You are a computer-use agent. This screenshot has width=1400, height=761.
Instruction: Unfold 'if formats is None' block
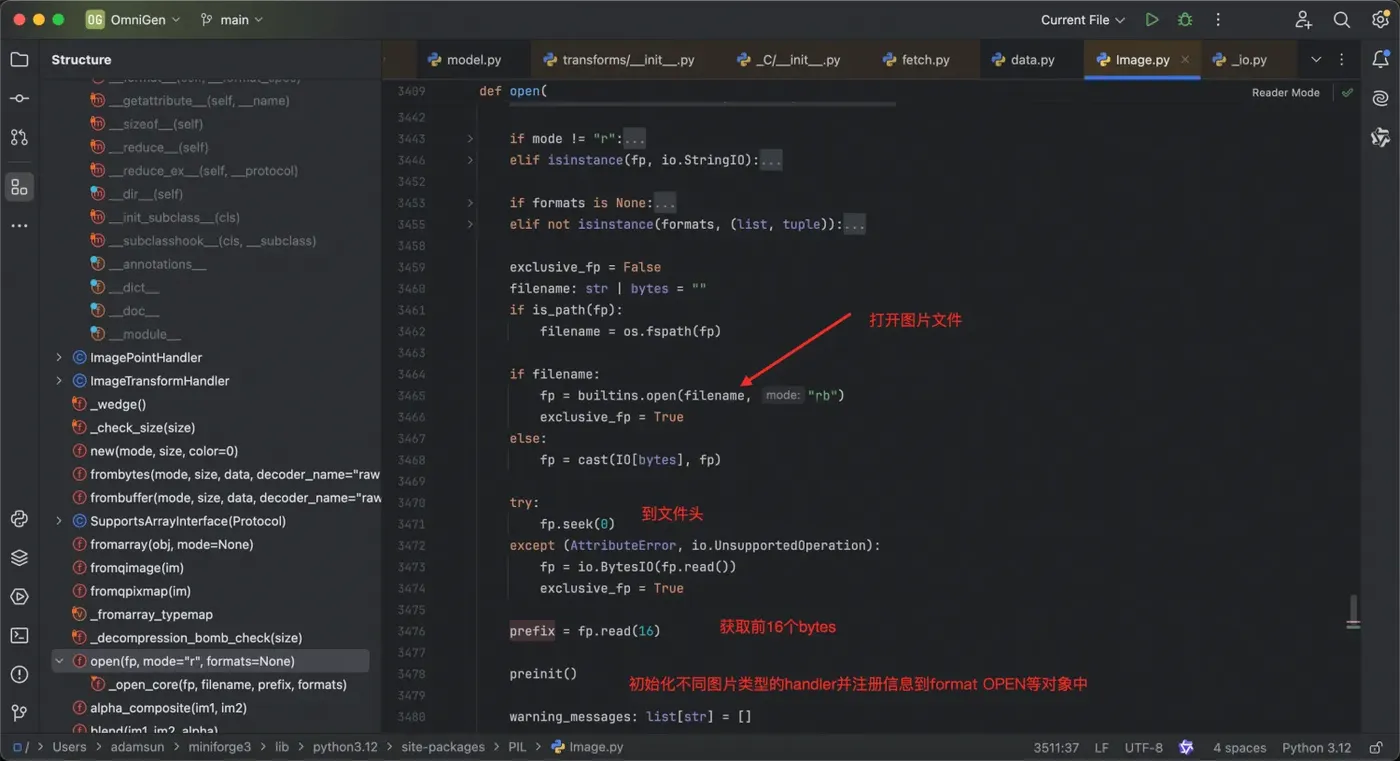470,203
